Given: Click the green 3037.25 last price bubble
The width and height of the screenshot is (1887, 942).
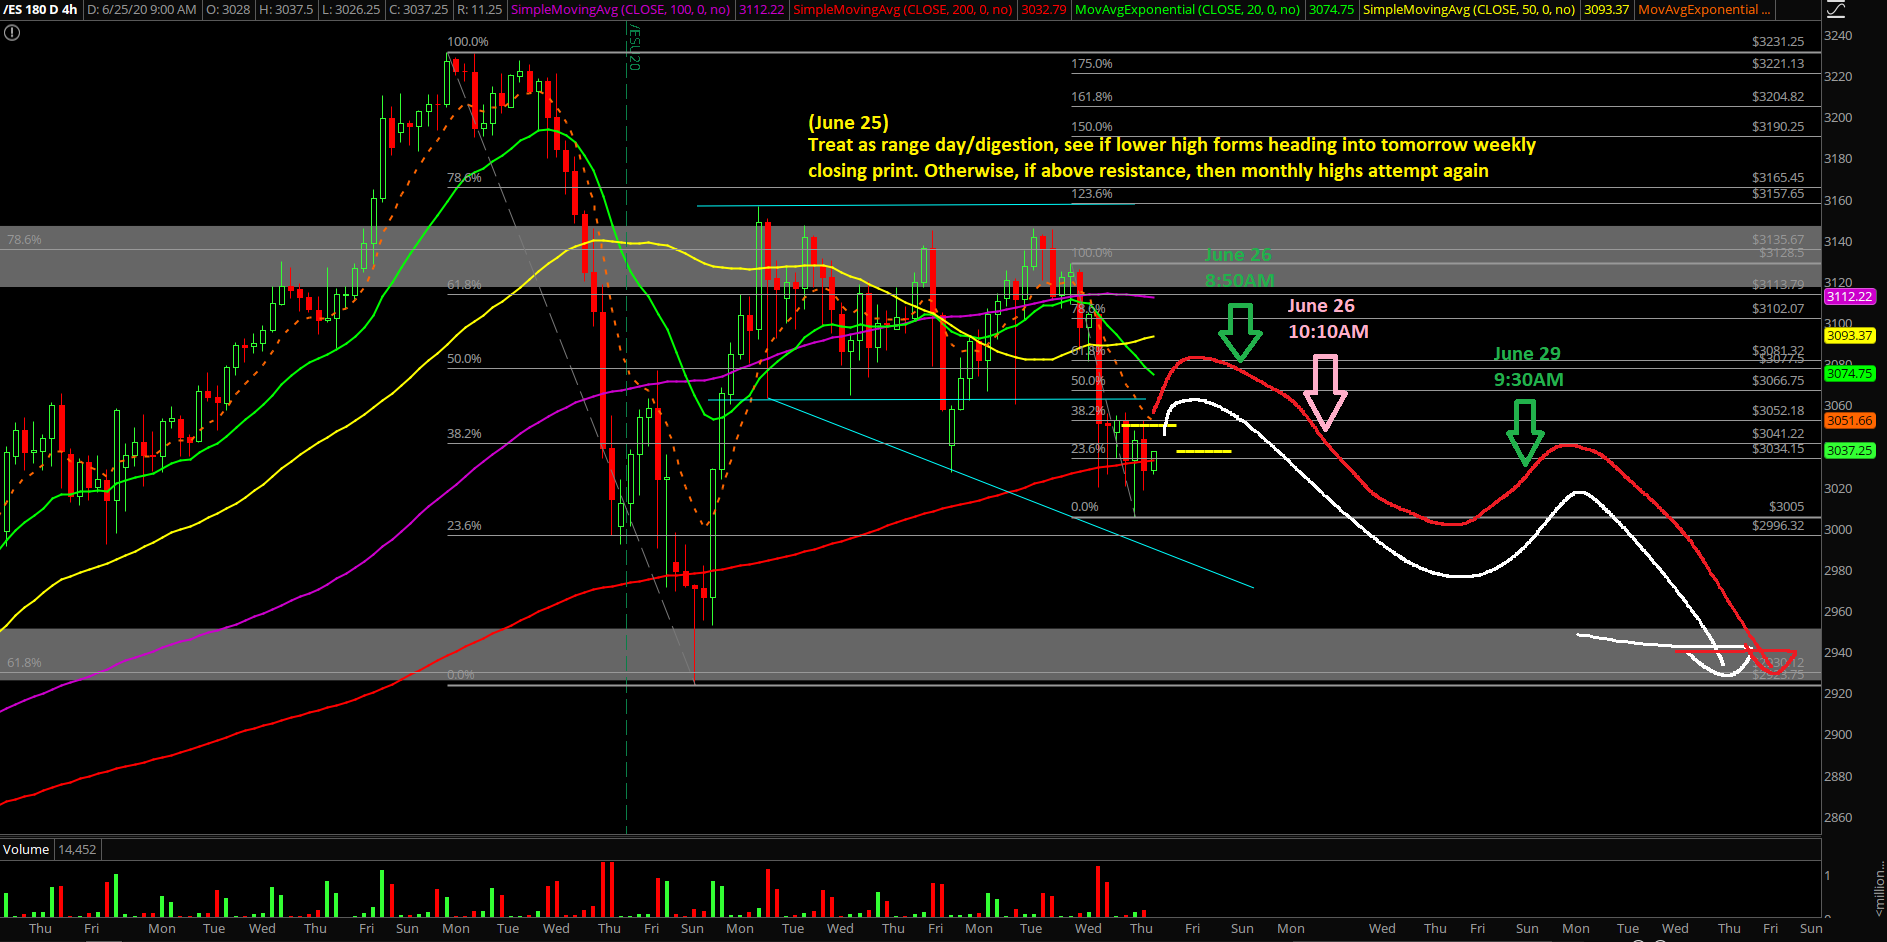Looking at the screenshot, I should 1849,450.
